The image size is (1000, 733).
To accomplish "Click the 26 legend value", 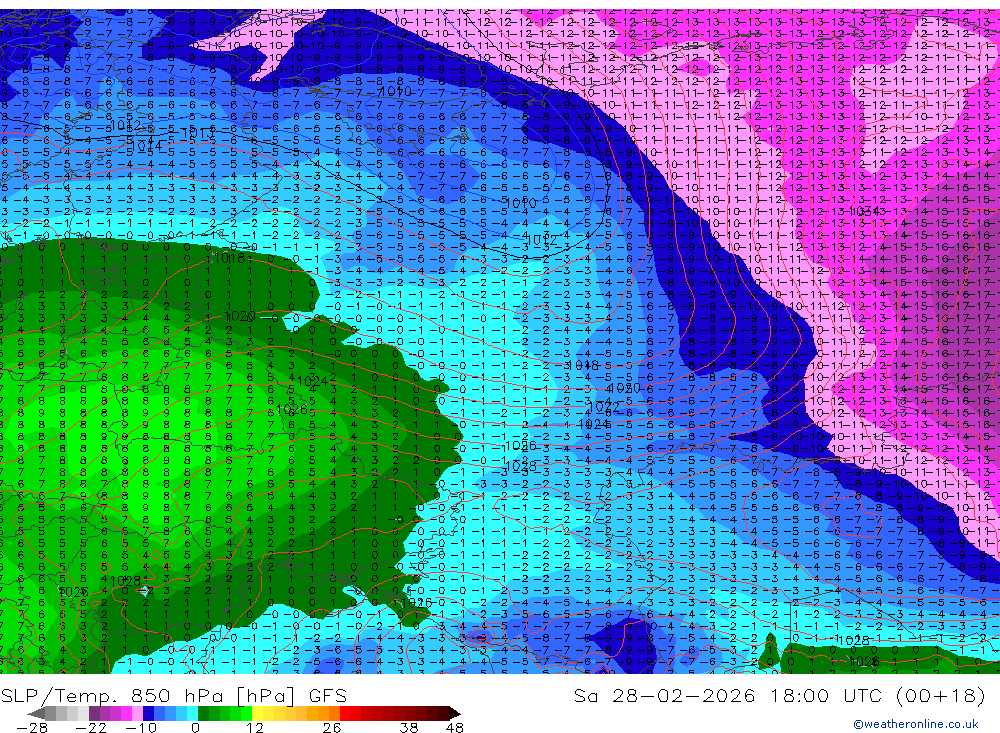I will [332, 727].
